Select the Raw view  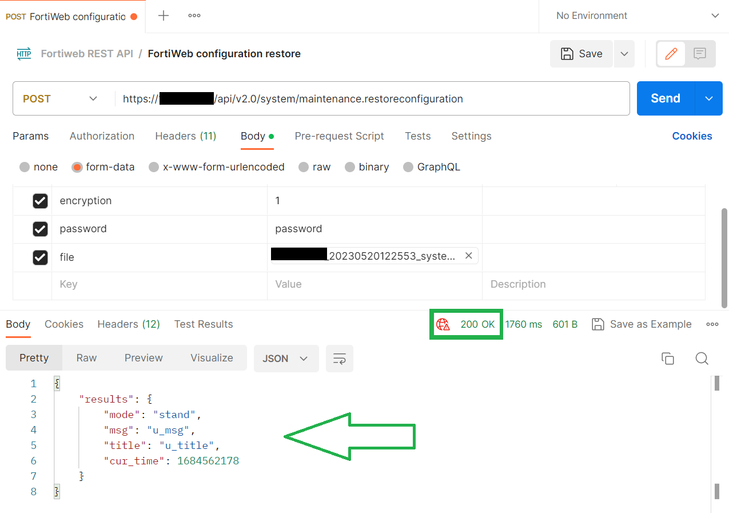tap(86, 358)
